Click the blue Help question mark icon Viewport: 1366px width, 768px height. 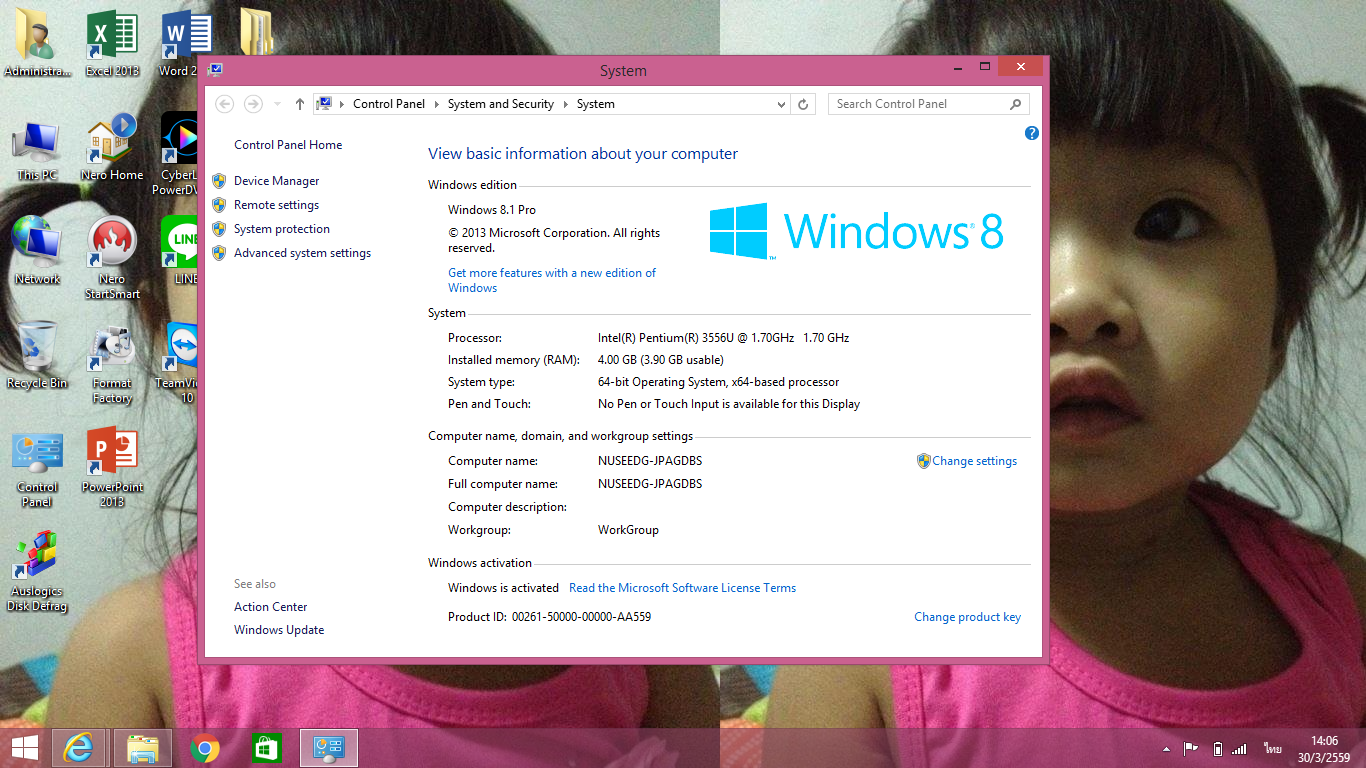tap(1032, 133)
